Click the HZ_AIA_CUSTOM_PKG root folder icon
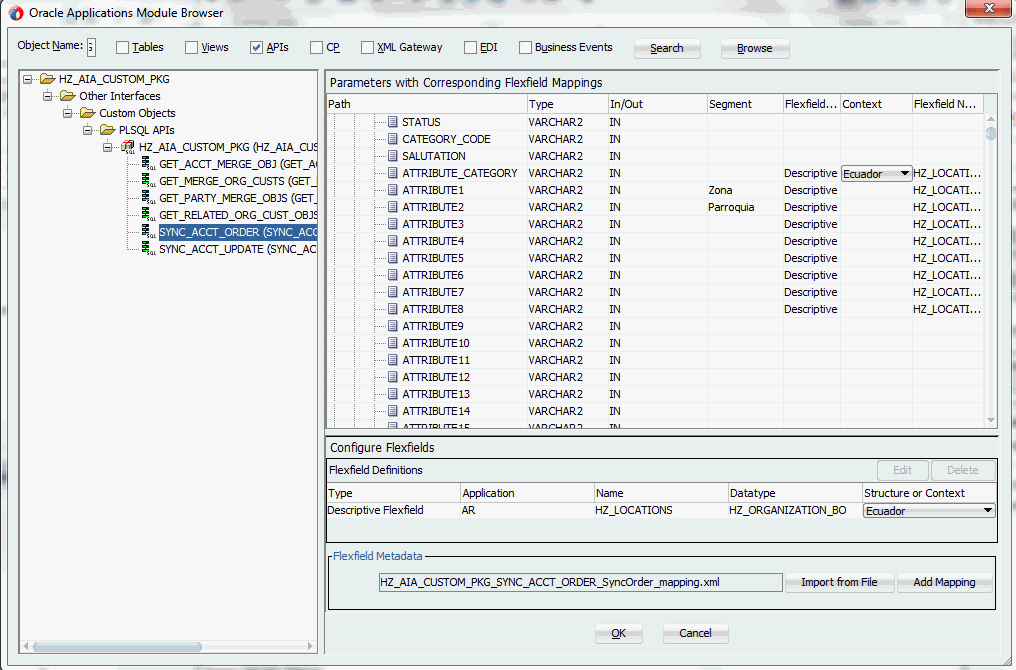 coord(47,79)
